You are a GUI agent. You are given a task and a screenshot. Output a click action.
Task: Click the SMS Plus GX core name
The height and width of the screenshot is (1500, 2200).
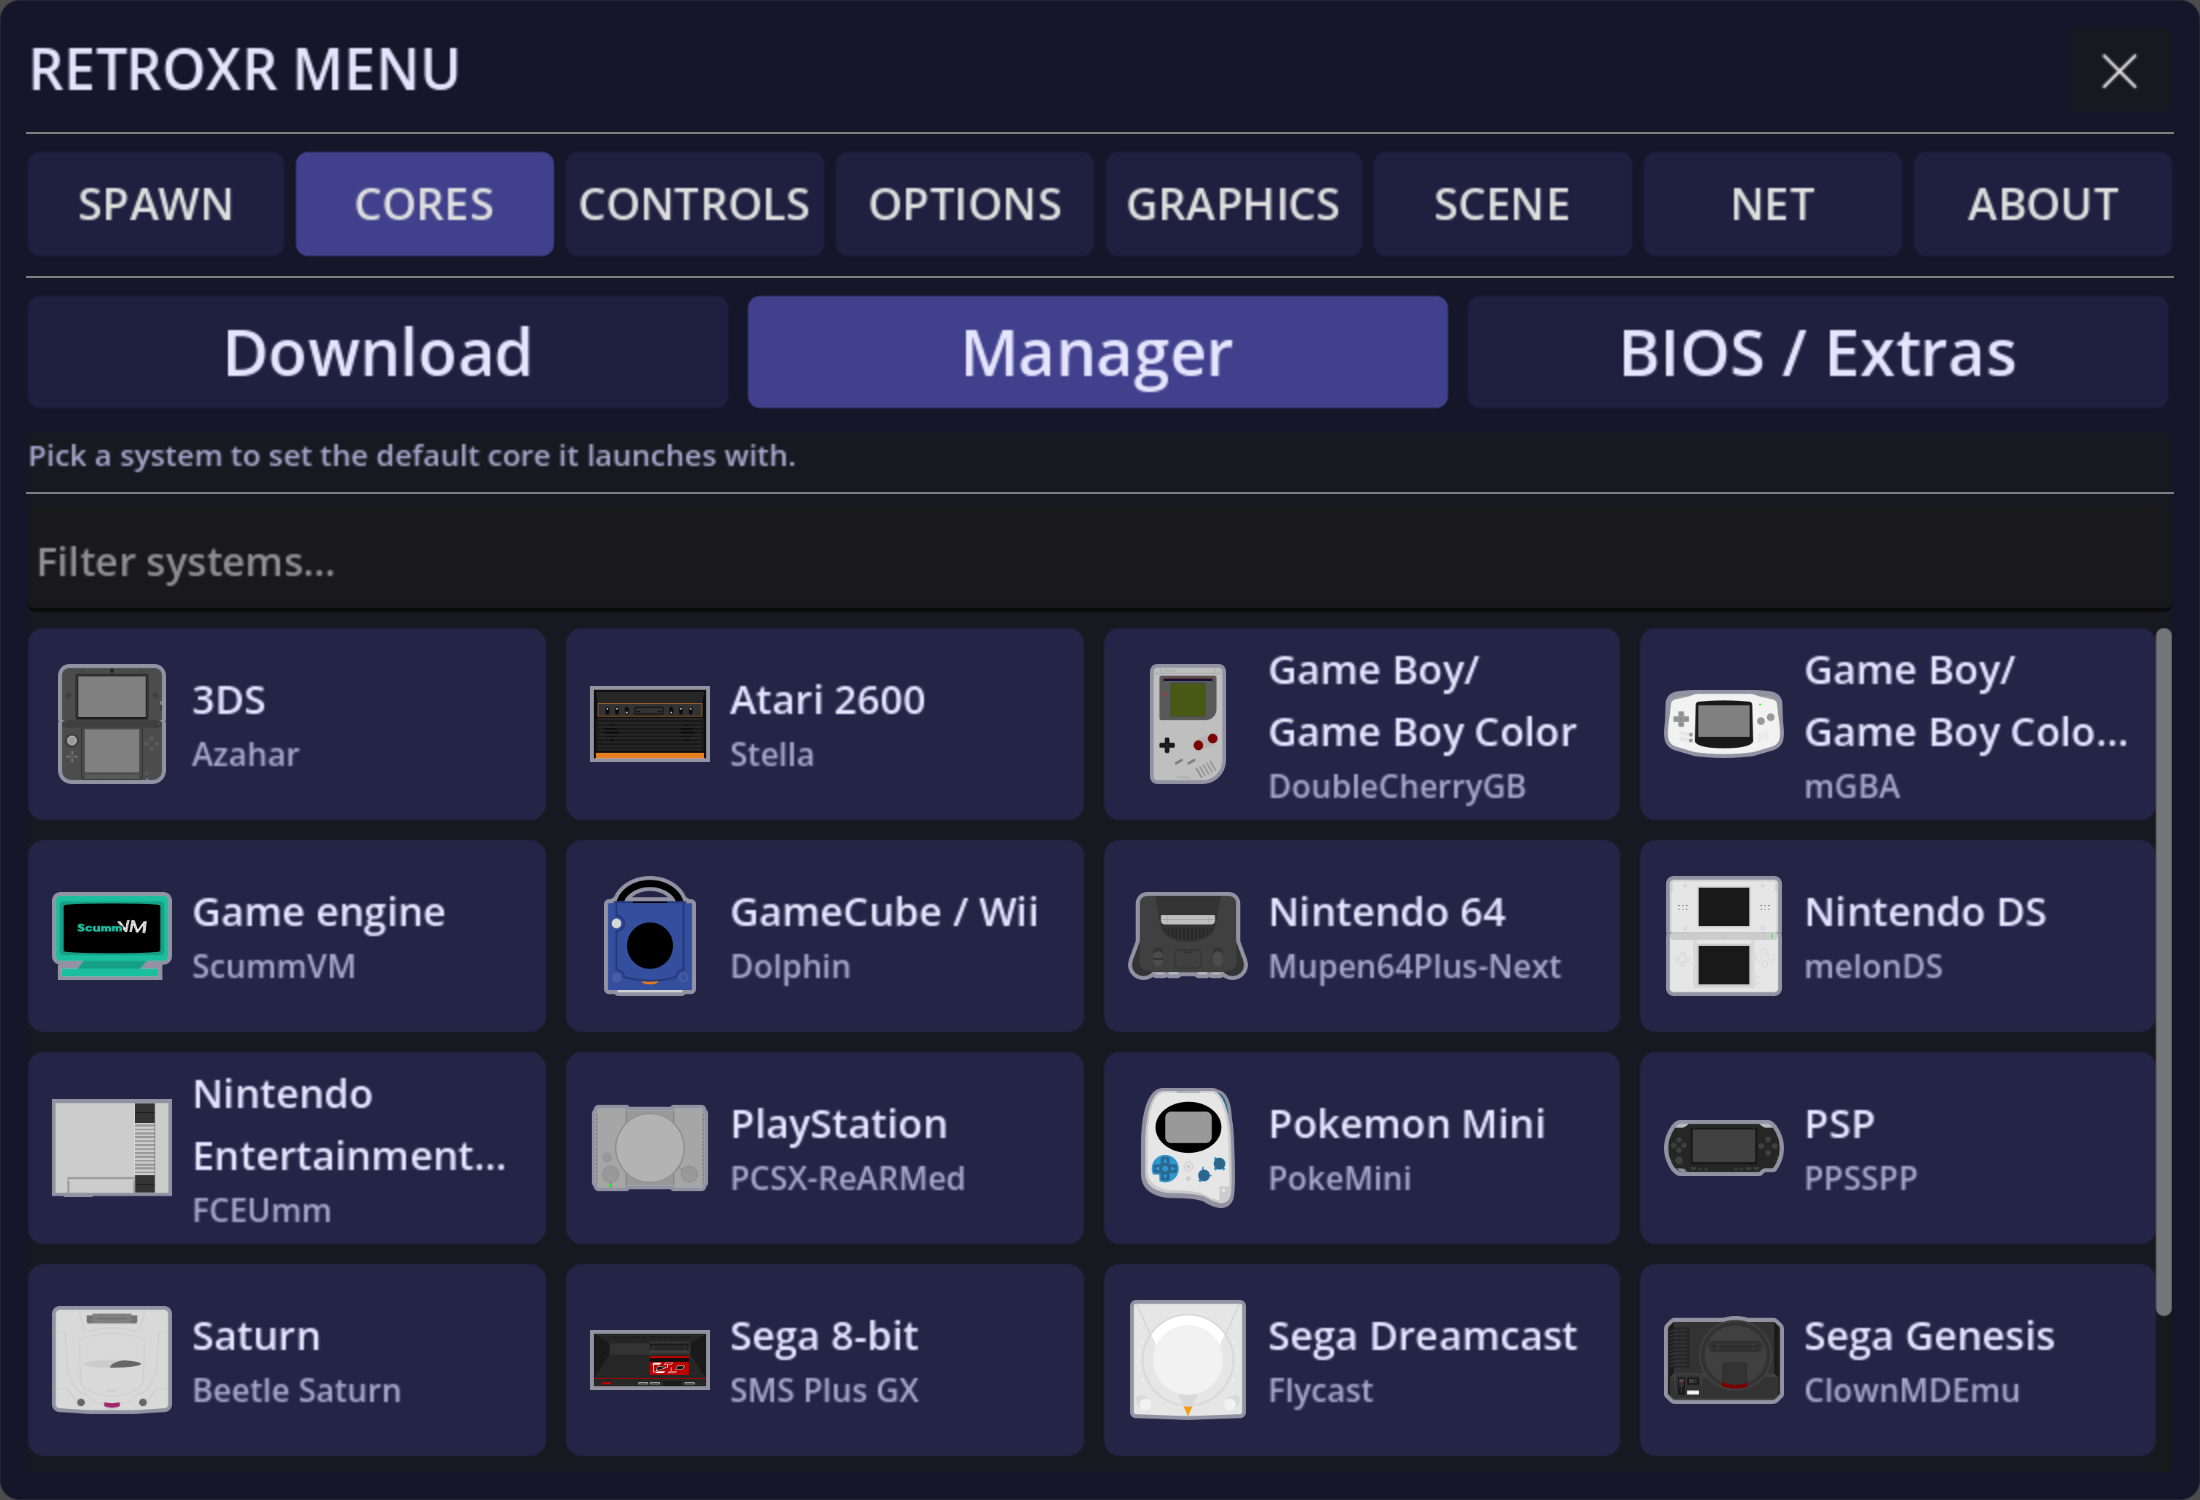(x=824, y=1390)
